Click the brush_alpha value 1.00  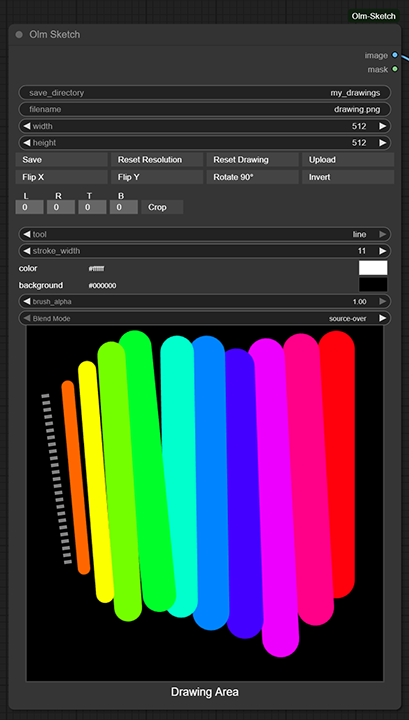click(359, 302)
